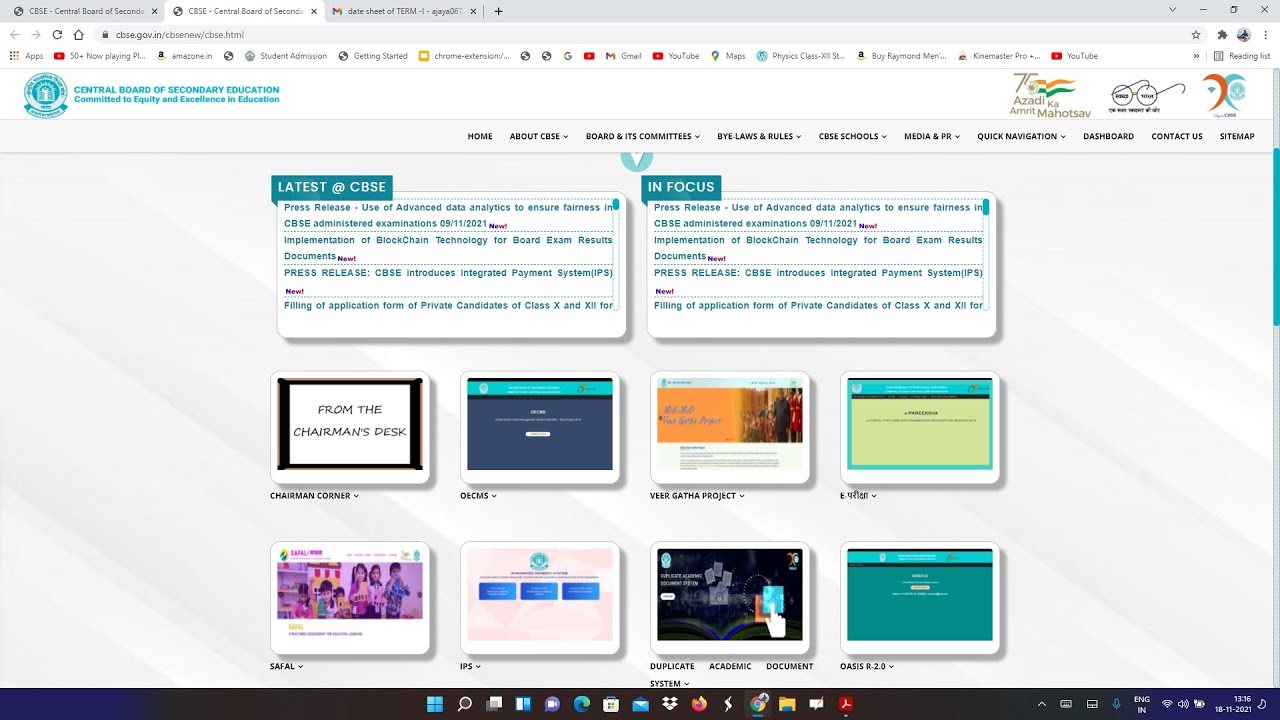Image resolution: width=1280 pixels, height=720 pixels.
Task: Open In Focus Integrated Payment System press release
Action: 818,280
